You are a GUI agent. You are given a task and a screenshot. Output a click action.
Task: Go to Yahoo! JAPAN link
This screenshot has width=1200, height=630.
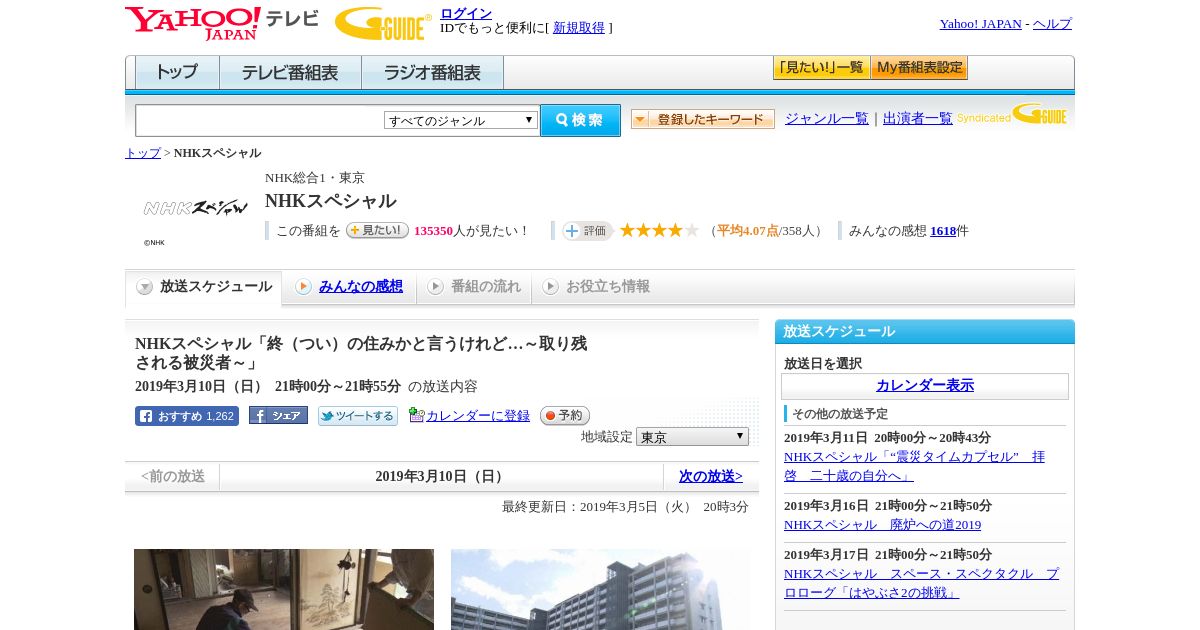[x=980, y=24]
